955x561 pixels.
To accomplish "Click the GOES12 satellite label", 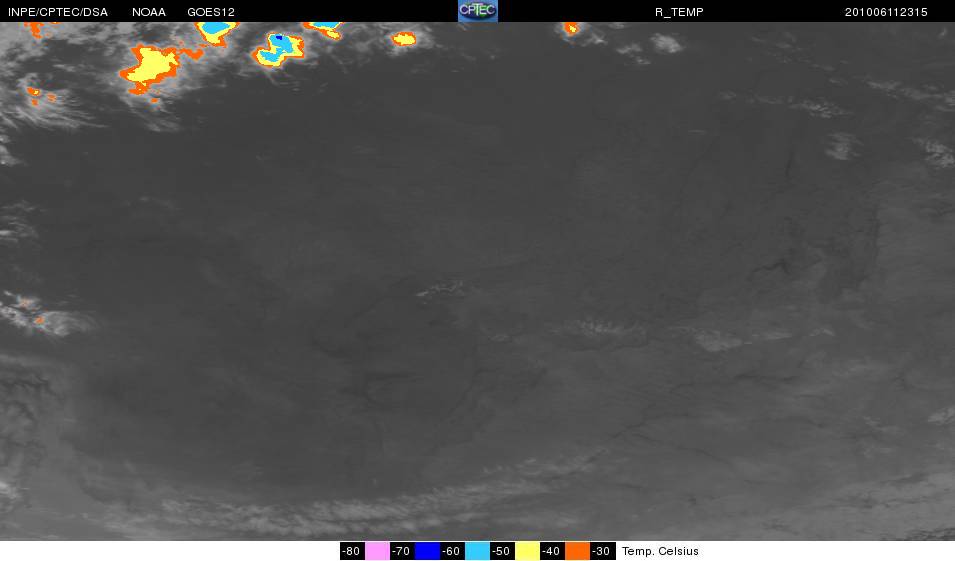I will coord(211,12).
